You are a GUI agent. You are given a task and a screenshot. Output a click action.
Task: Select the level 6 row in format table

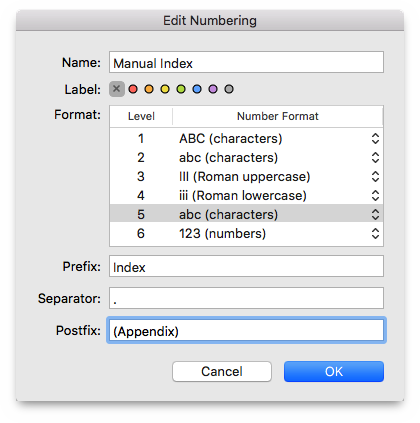[246, 233]
